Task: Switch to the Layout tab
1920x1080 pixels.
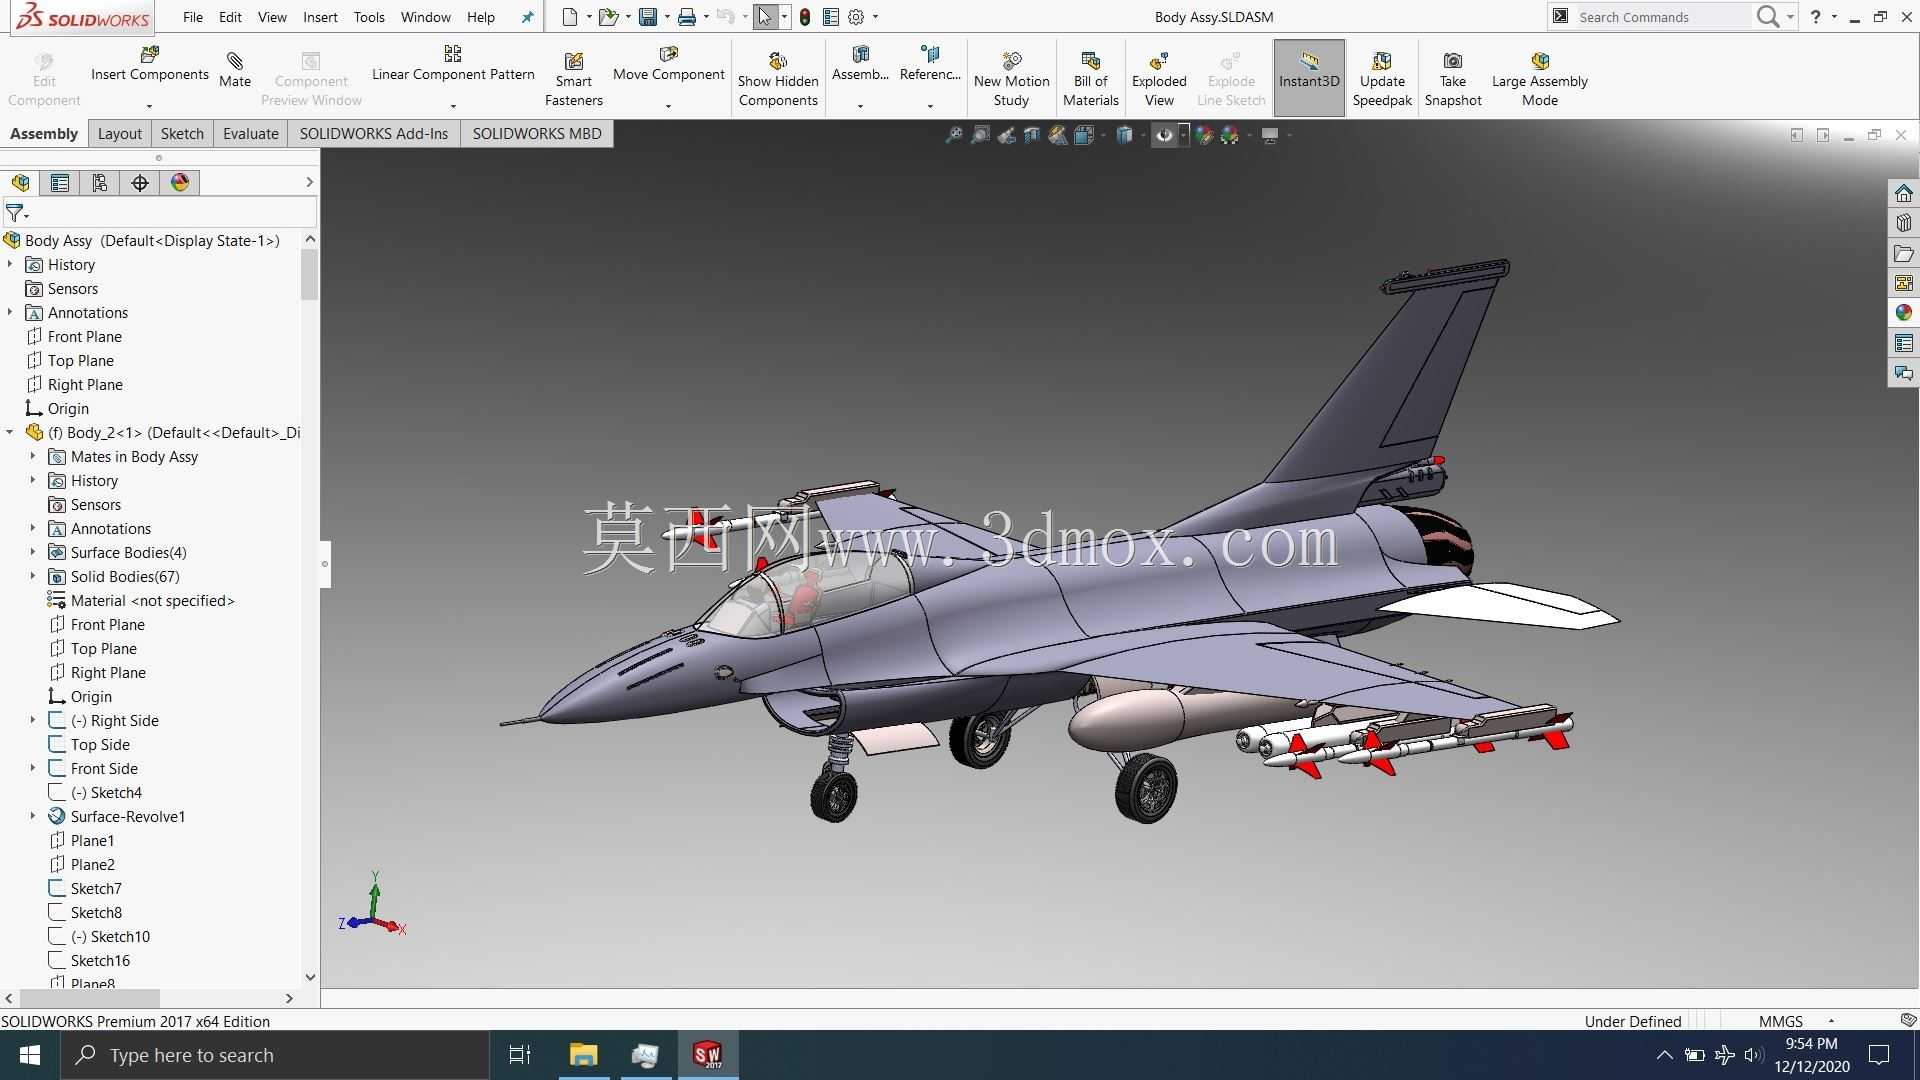Action: 120,133
